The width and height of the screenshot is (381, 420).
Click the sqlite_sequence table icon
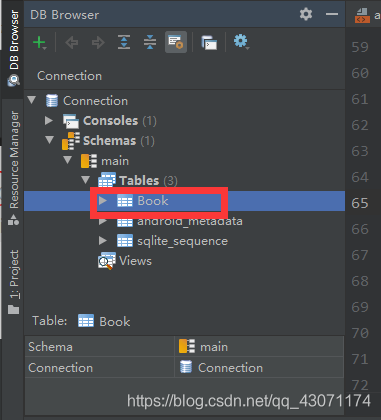125,241
